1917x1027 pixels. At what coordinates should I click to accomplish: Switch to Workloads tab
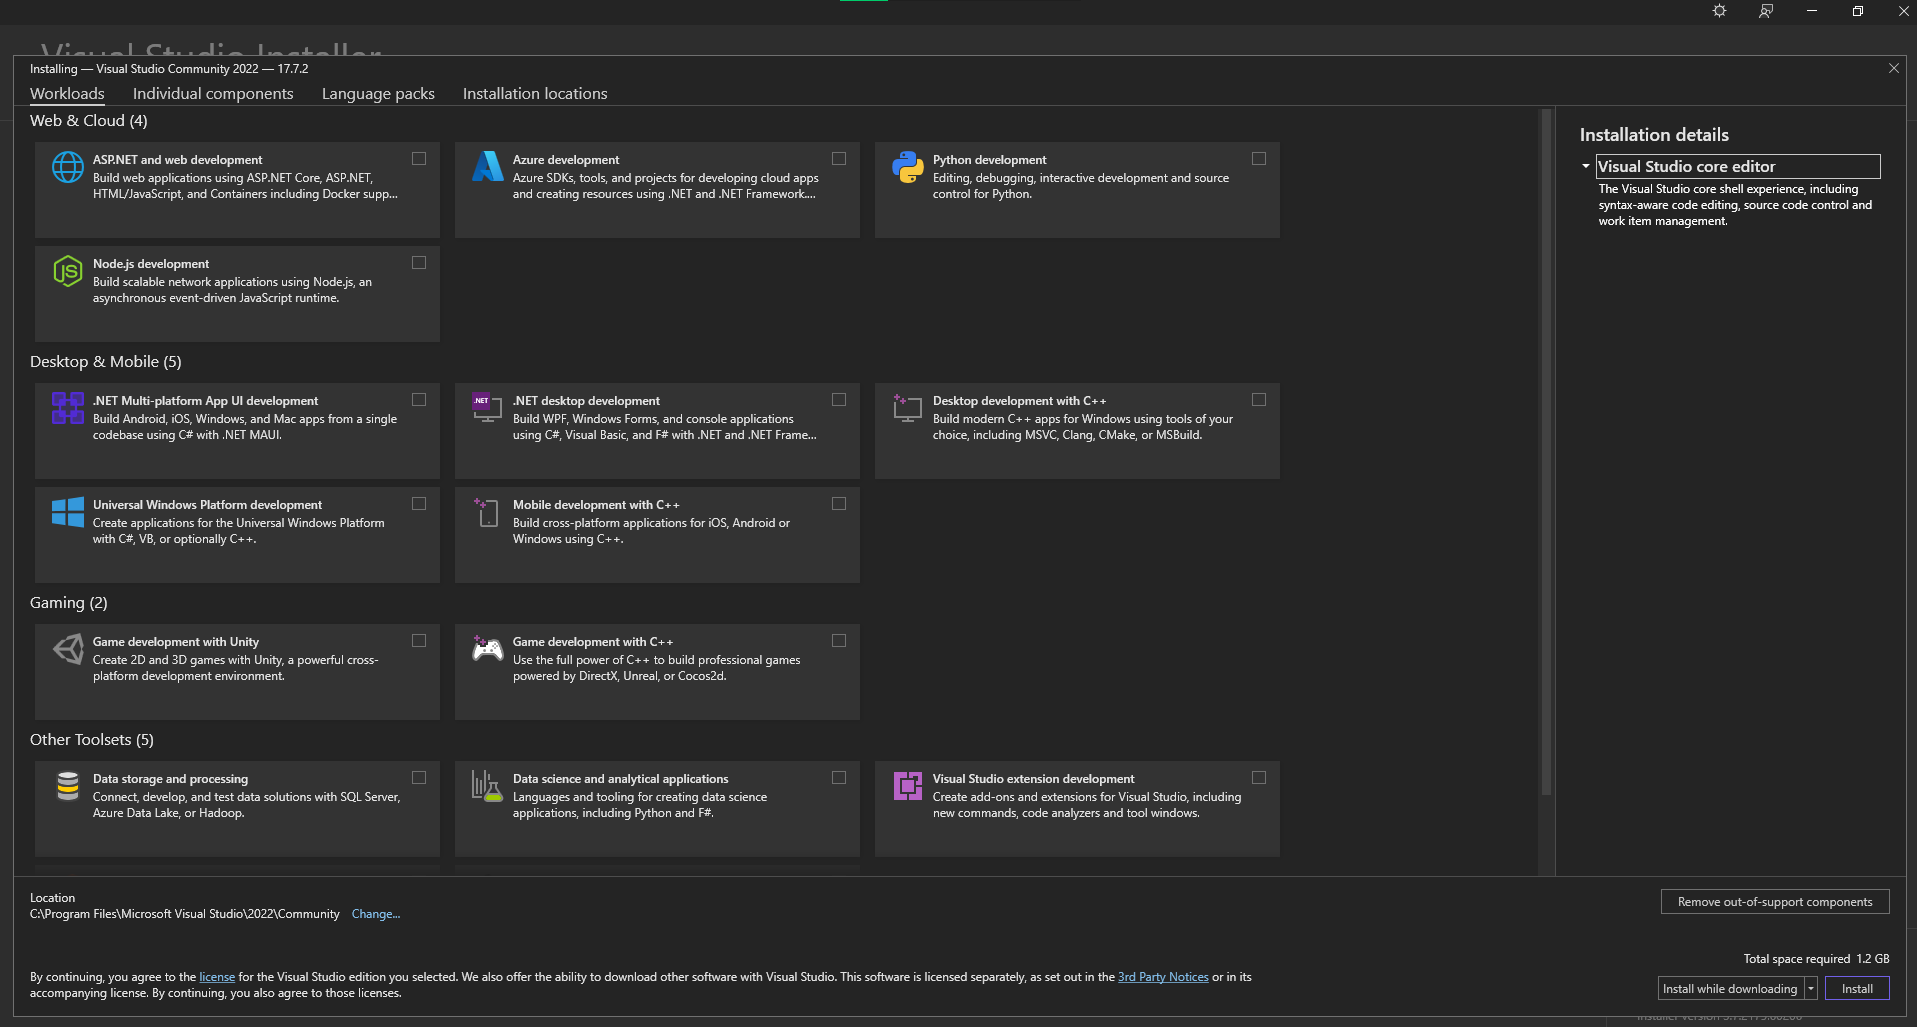coord(67,93)
